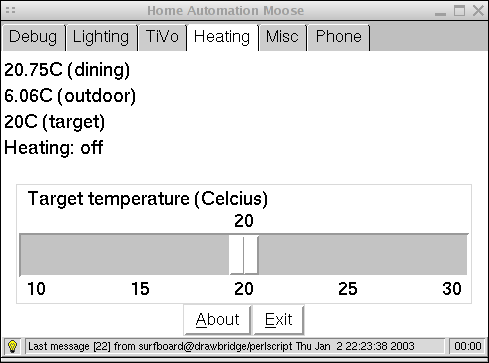Screen dimensions: 489x363
Task: Open the window menu grip icon
Action: point(10,10)
